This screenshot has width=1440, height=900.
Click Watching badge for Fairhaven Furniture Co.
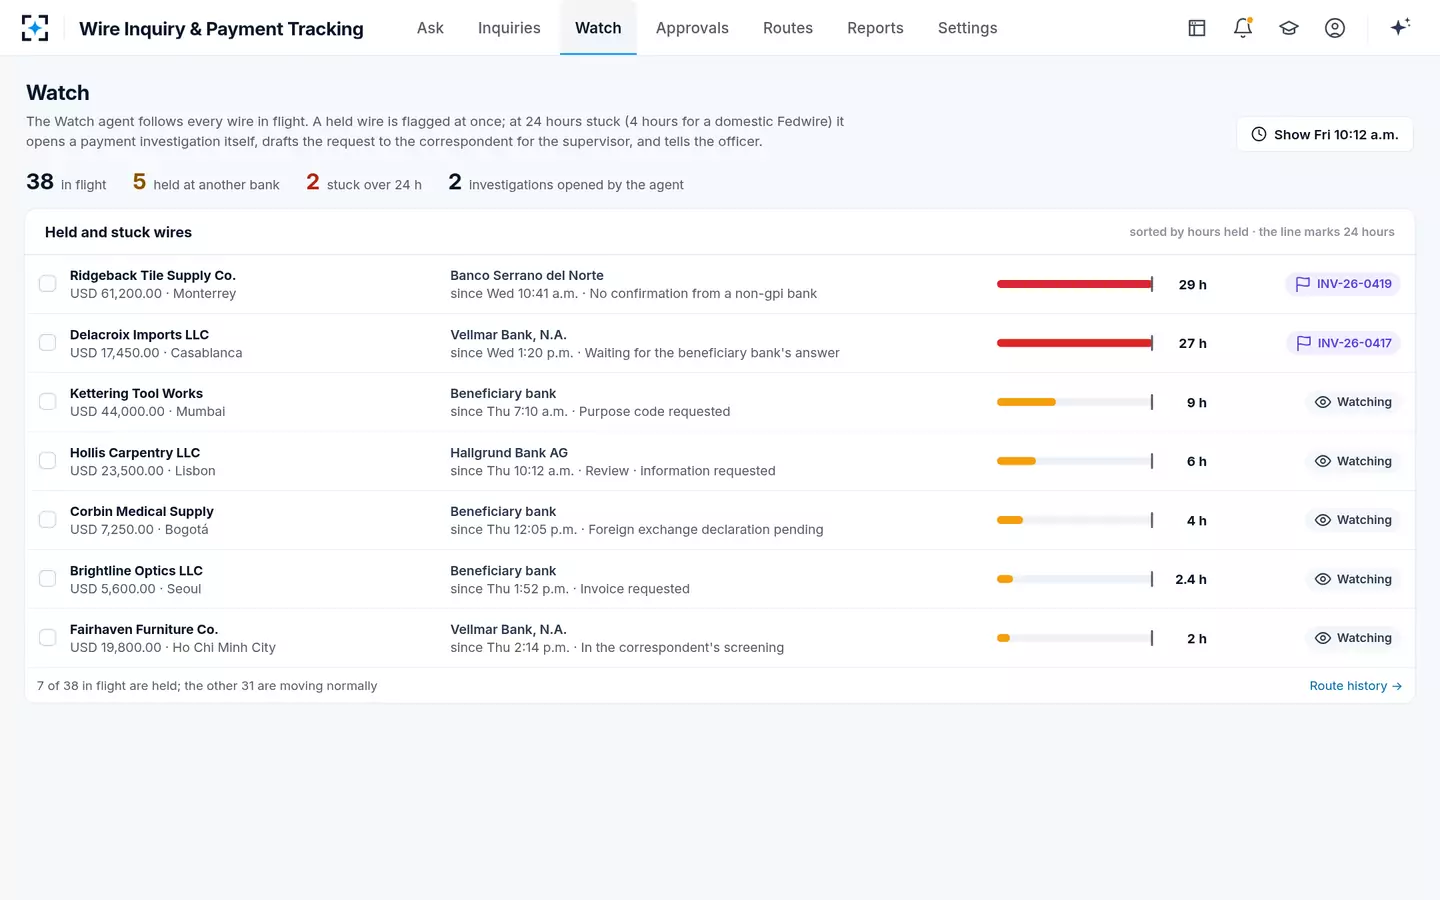click(1353, 638)
